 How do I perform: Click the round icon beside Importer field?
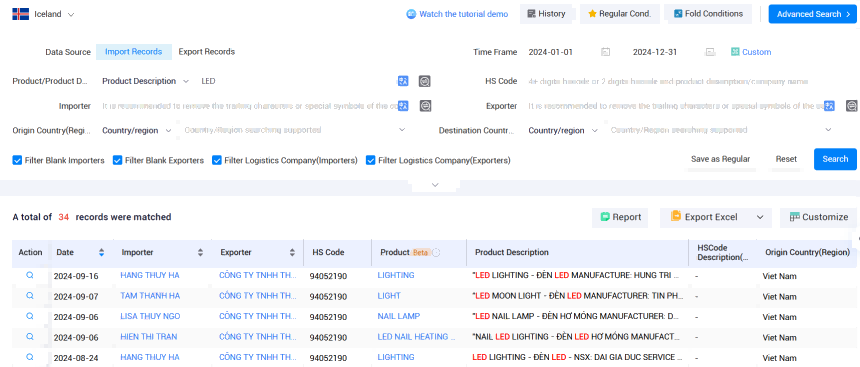pyautogui.click(x=426, y=105)
